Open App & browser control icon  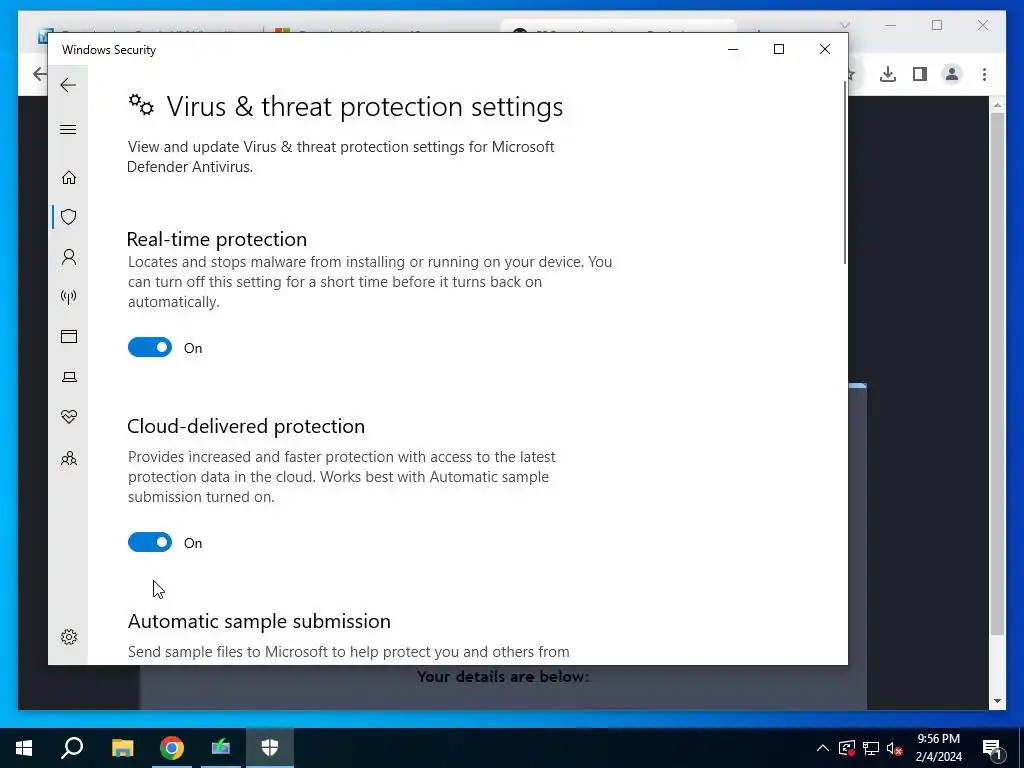pos(69,336)
